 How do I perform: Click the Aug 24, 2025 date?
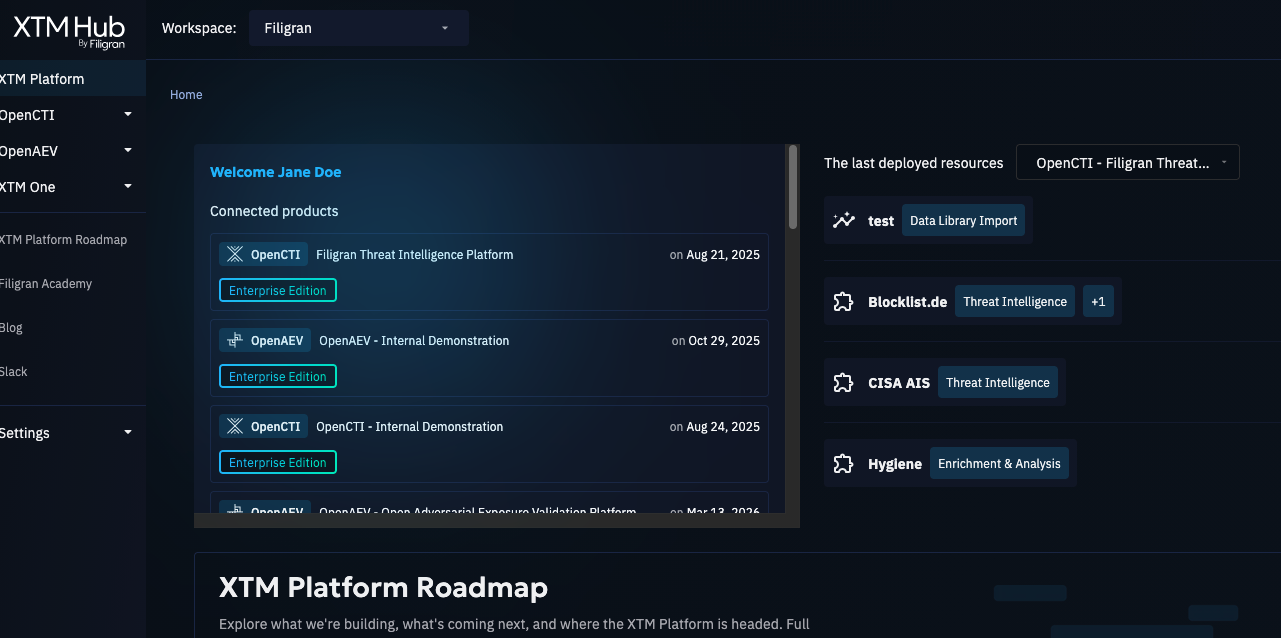[723, 427]
